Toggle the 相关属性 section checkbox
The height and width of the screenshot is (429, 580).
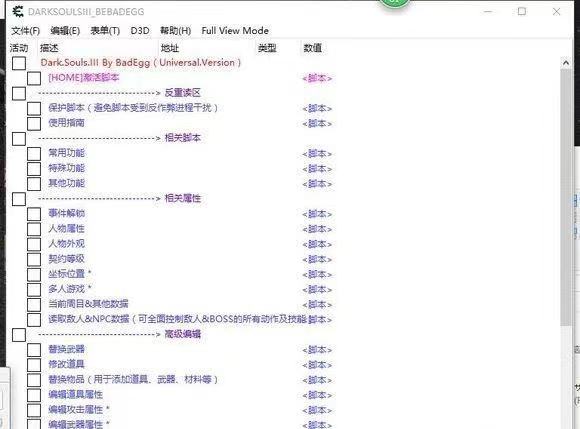pyautogui.click(x=19, y=199)
